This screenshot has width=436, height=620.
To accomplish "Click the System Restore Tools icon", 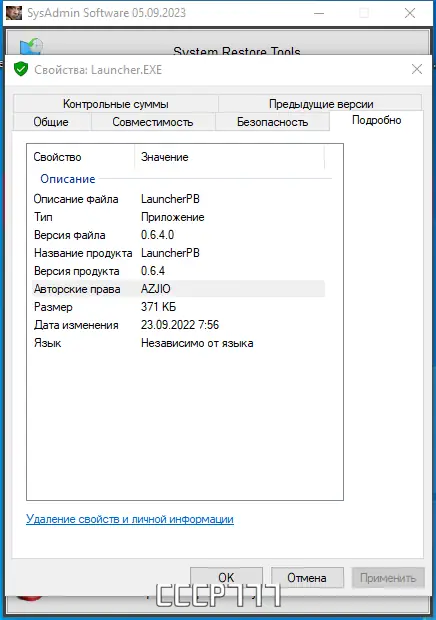I will coord(31,46).
